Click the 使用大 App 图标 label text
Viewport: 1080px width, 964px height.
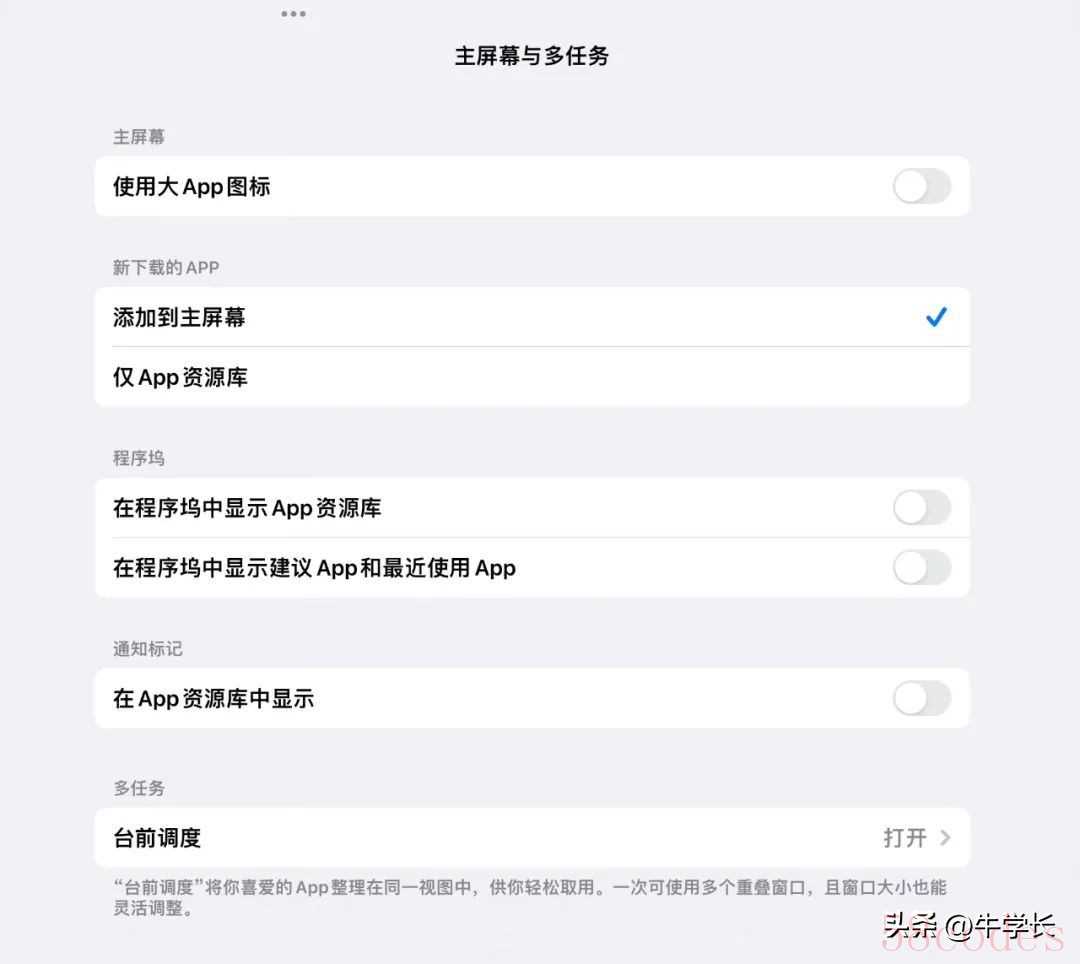pos(191,187)
